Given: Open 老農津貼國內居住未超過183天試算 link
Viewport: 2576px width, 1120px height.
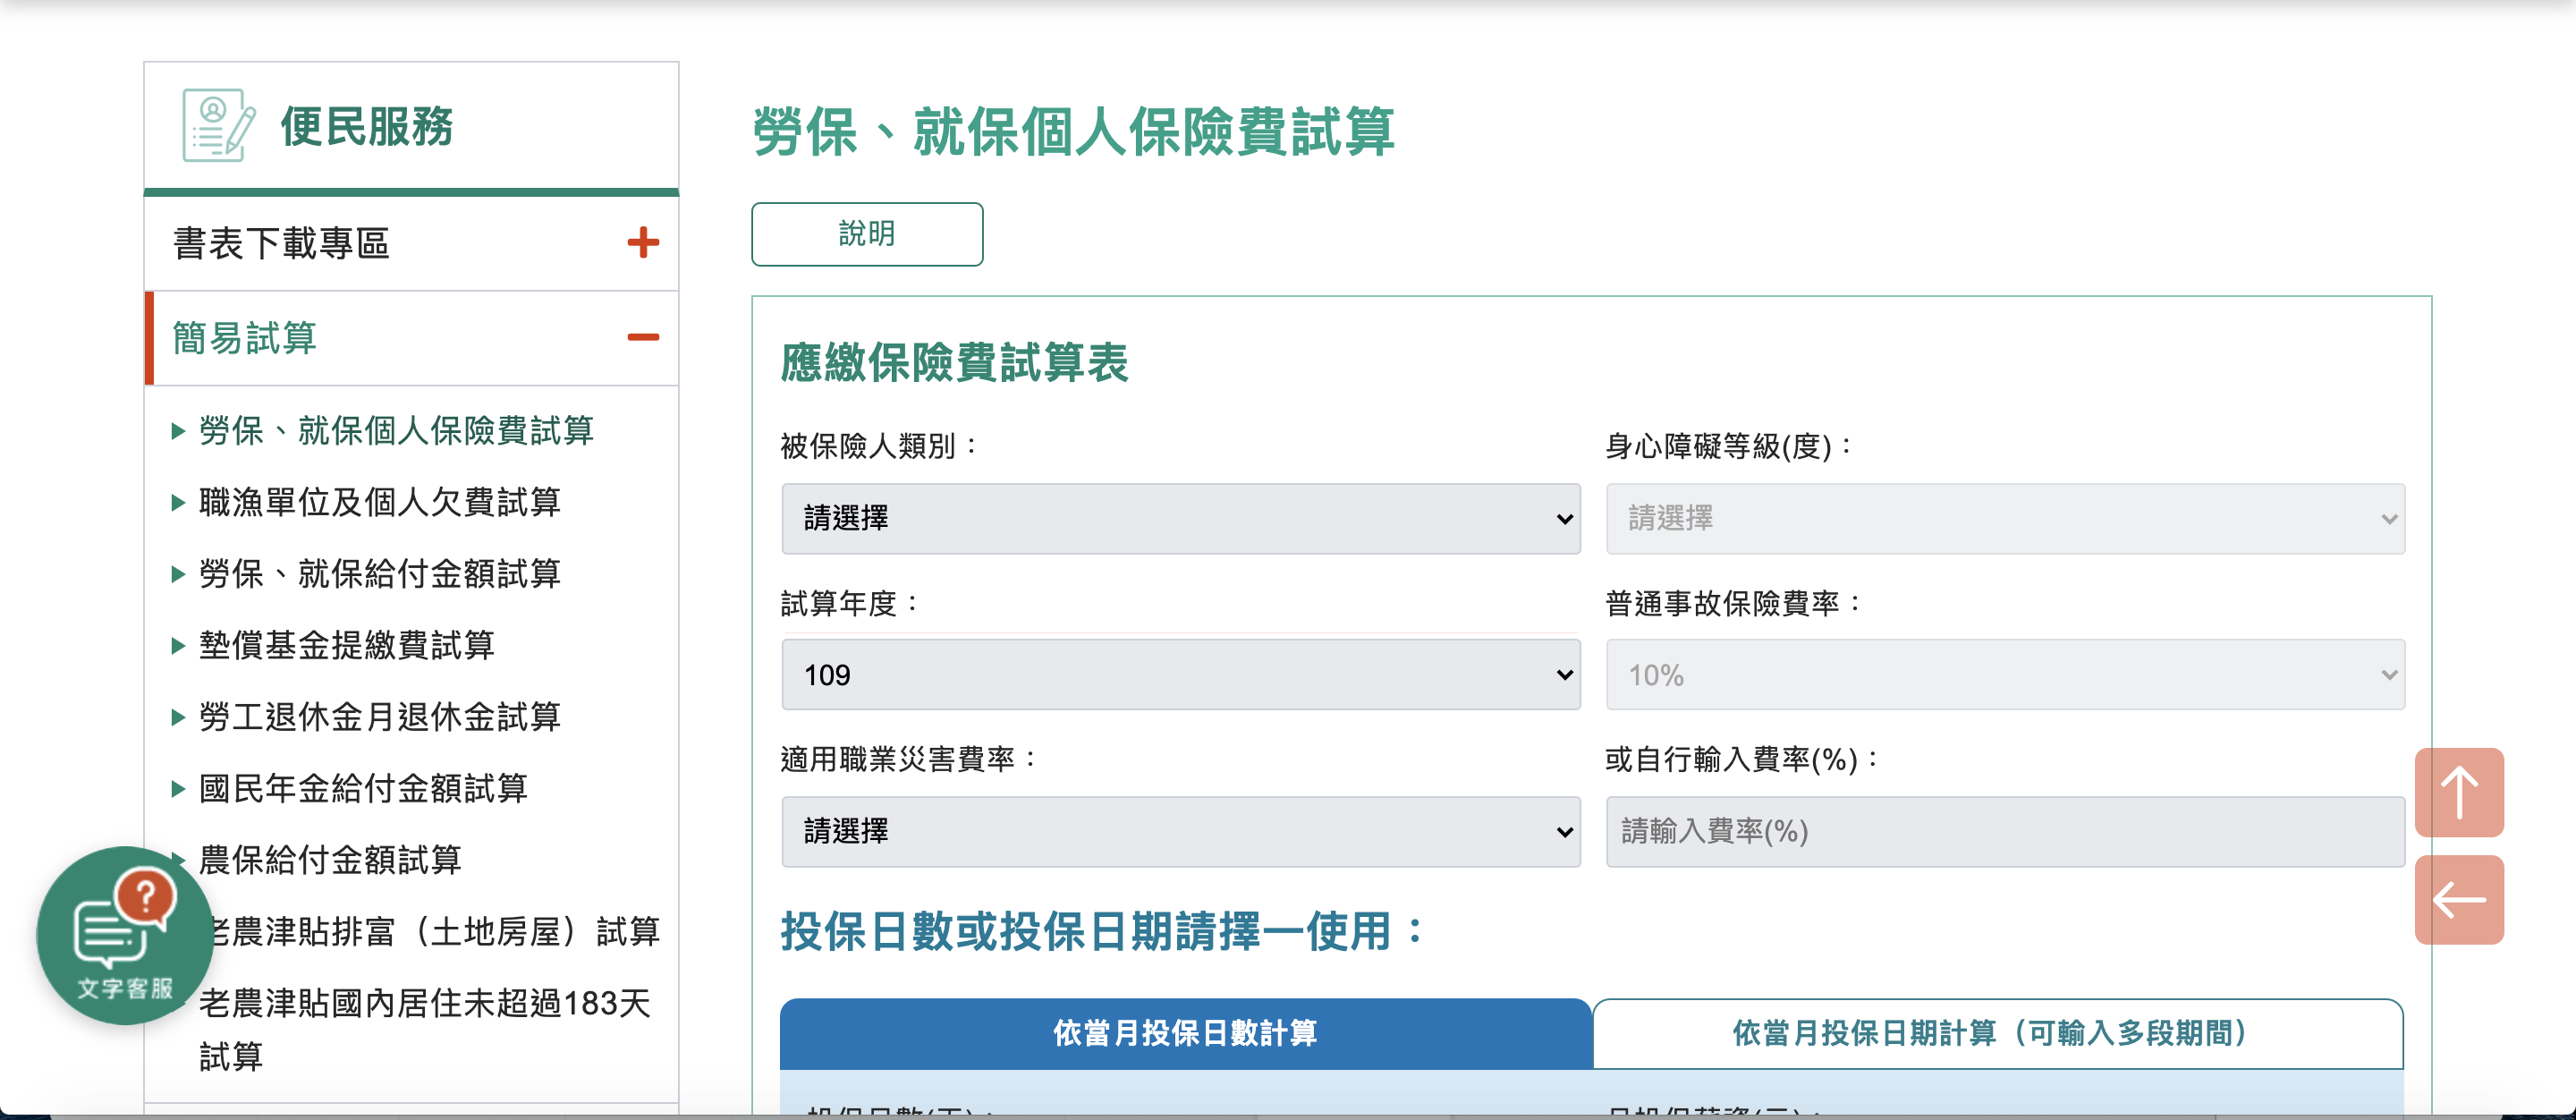Looking at the screenshot, I should pyautogui.click(x=424, y=1004).
